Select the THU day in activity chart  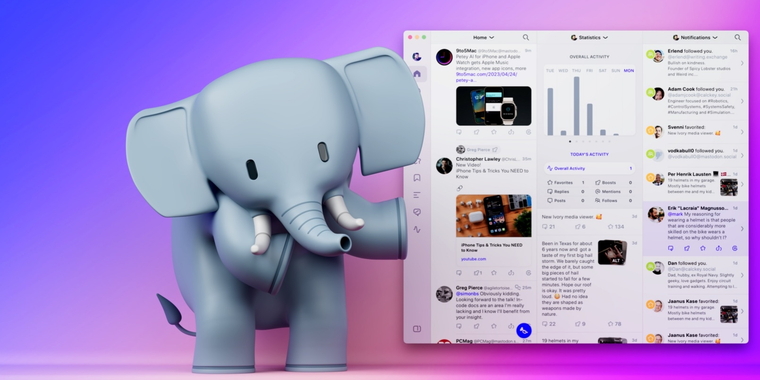tap(576, 71)
